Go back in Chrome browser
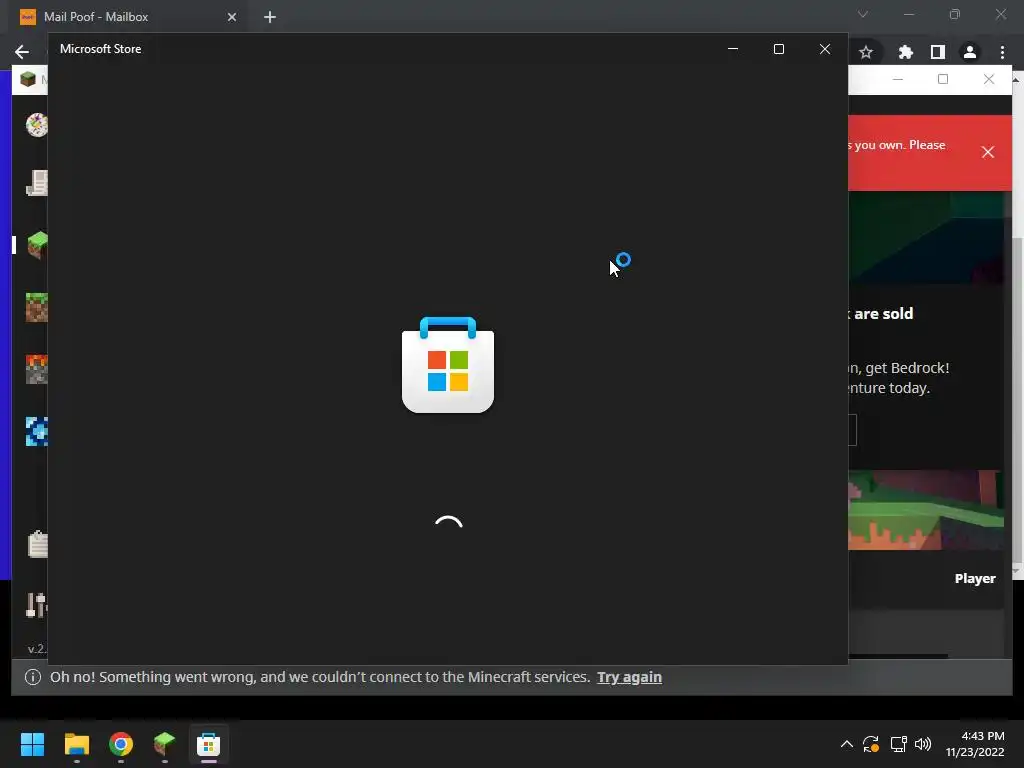The image size is (1024, 768). point(22,52)
